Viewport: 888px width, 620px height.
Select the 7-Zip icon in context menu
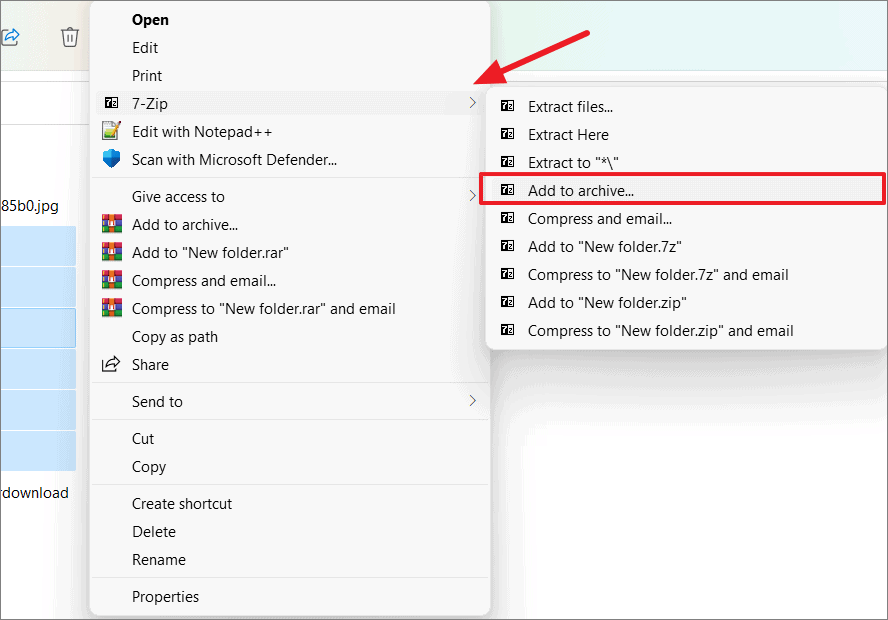[111, 103]
